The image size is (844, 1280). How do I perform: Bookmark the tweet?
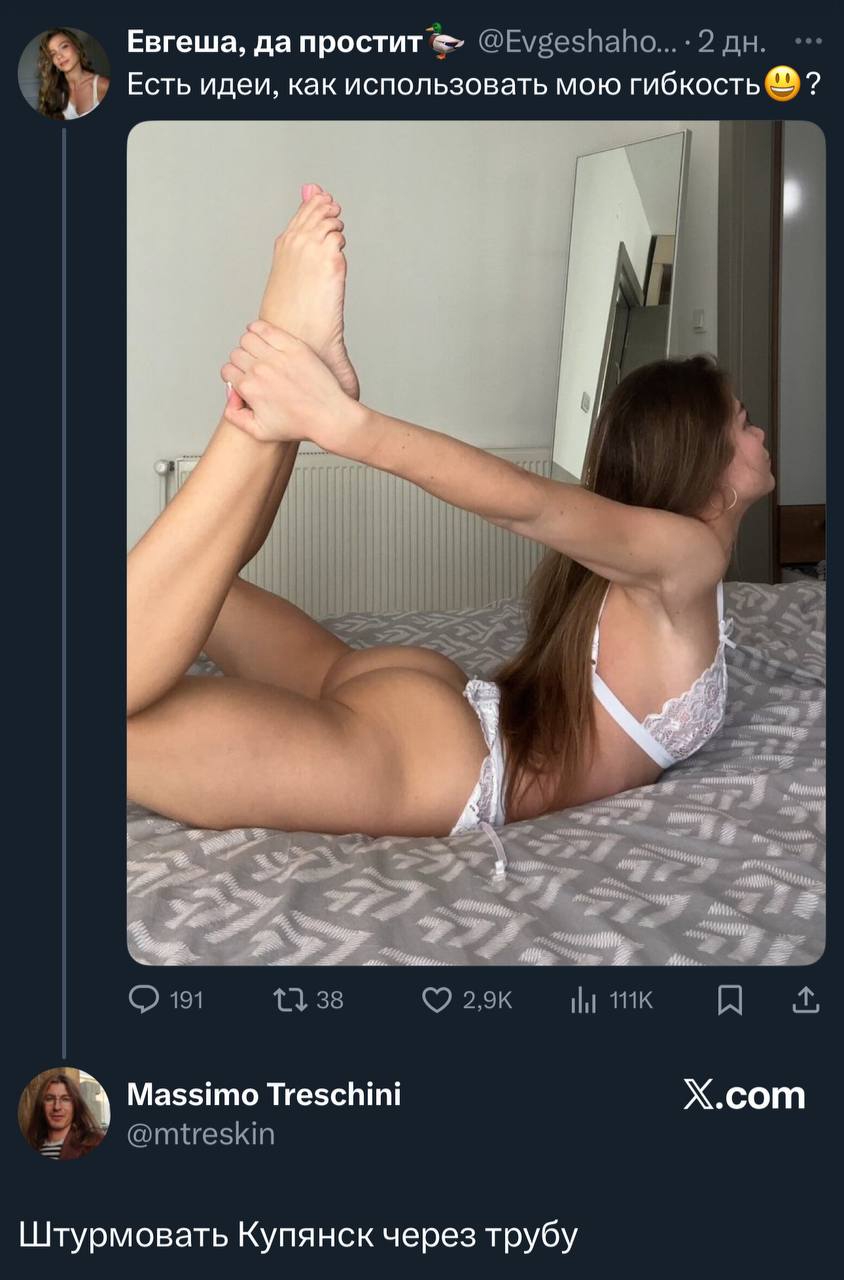(x=731, y=999)
